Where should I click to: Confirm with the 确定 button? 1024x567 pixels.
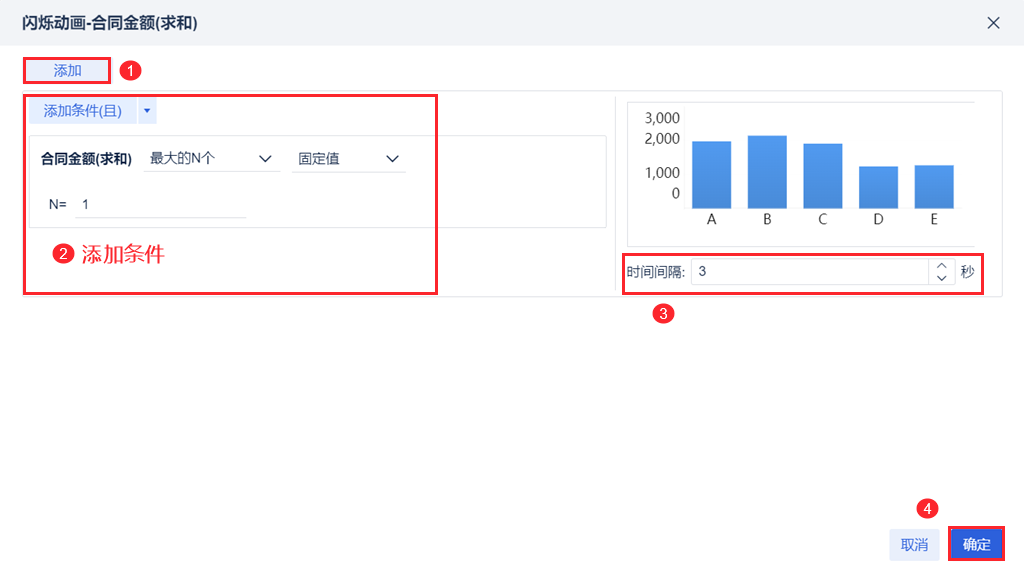[x=976, y=544]
